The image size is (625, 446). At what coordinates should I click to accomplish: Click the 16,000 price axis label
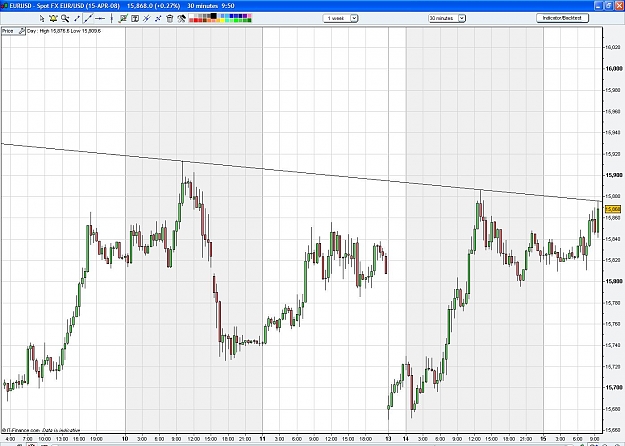613,69
